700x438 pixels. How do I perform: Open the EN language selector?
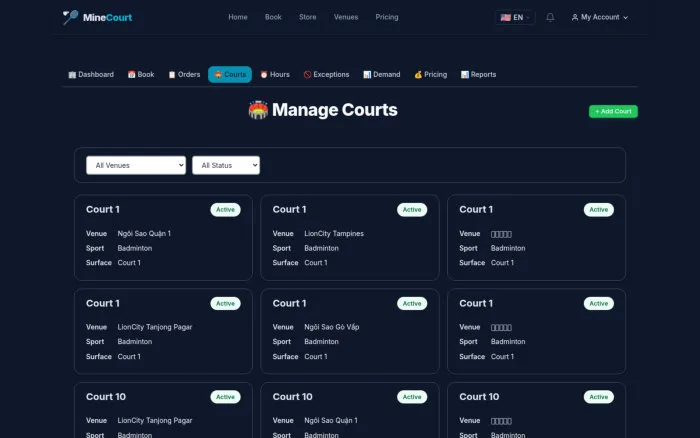click(515, 17)
